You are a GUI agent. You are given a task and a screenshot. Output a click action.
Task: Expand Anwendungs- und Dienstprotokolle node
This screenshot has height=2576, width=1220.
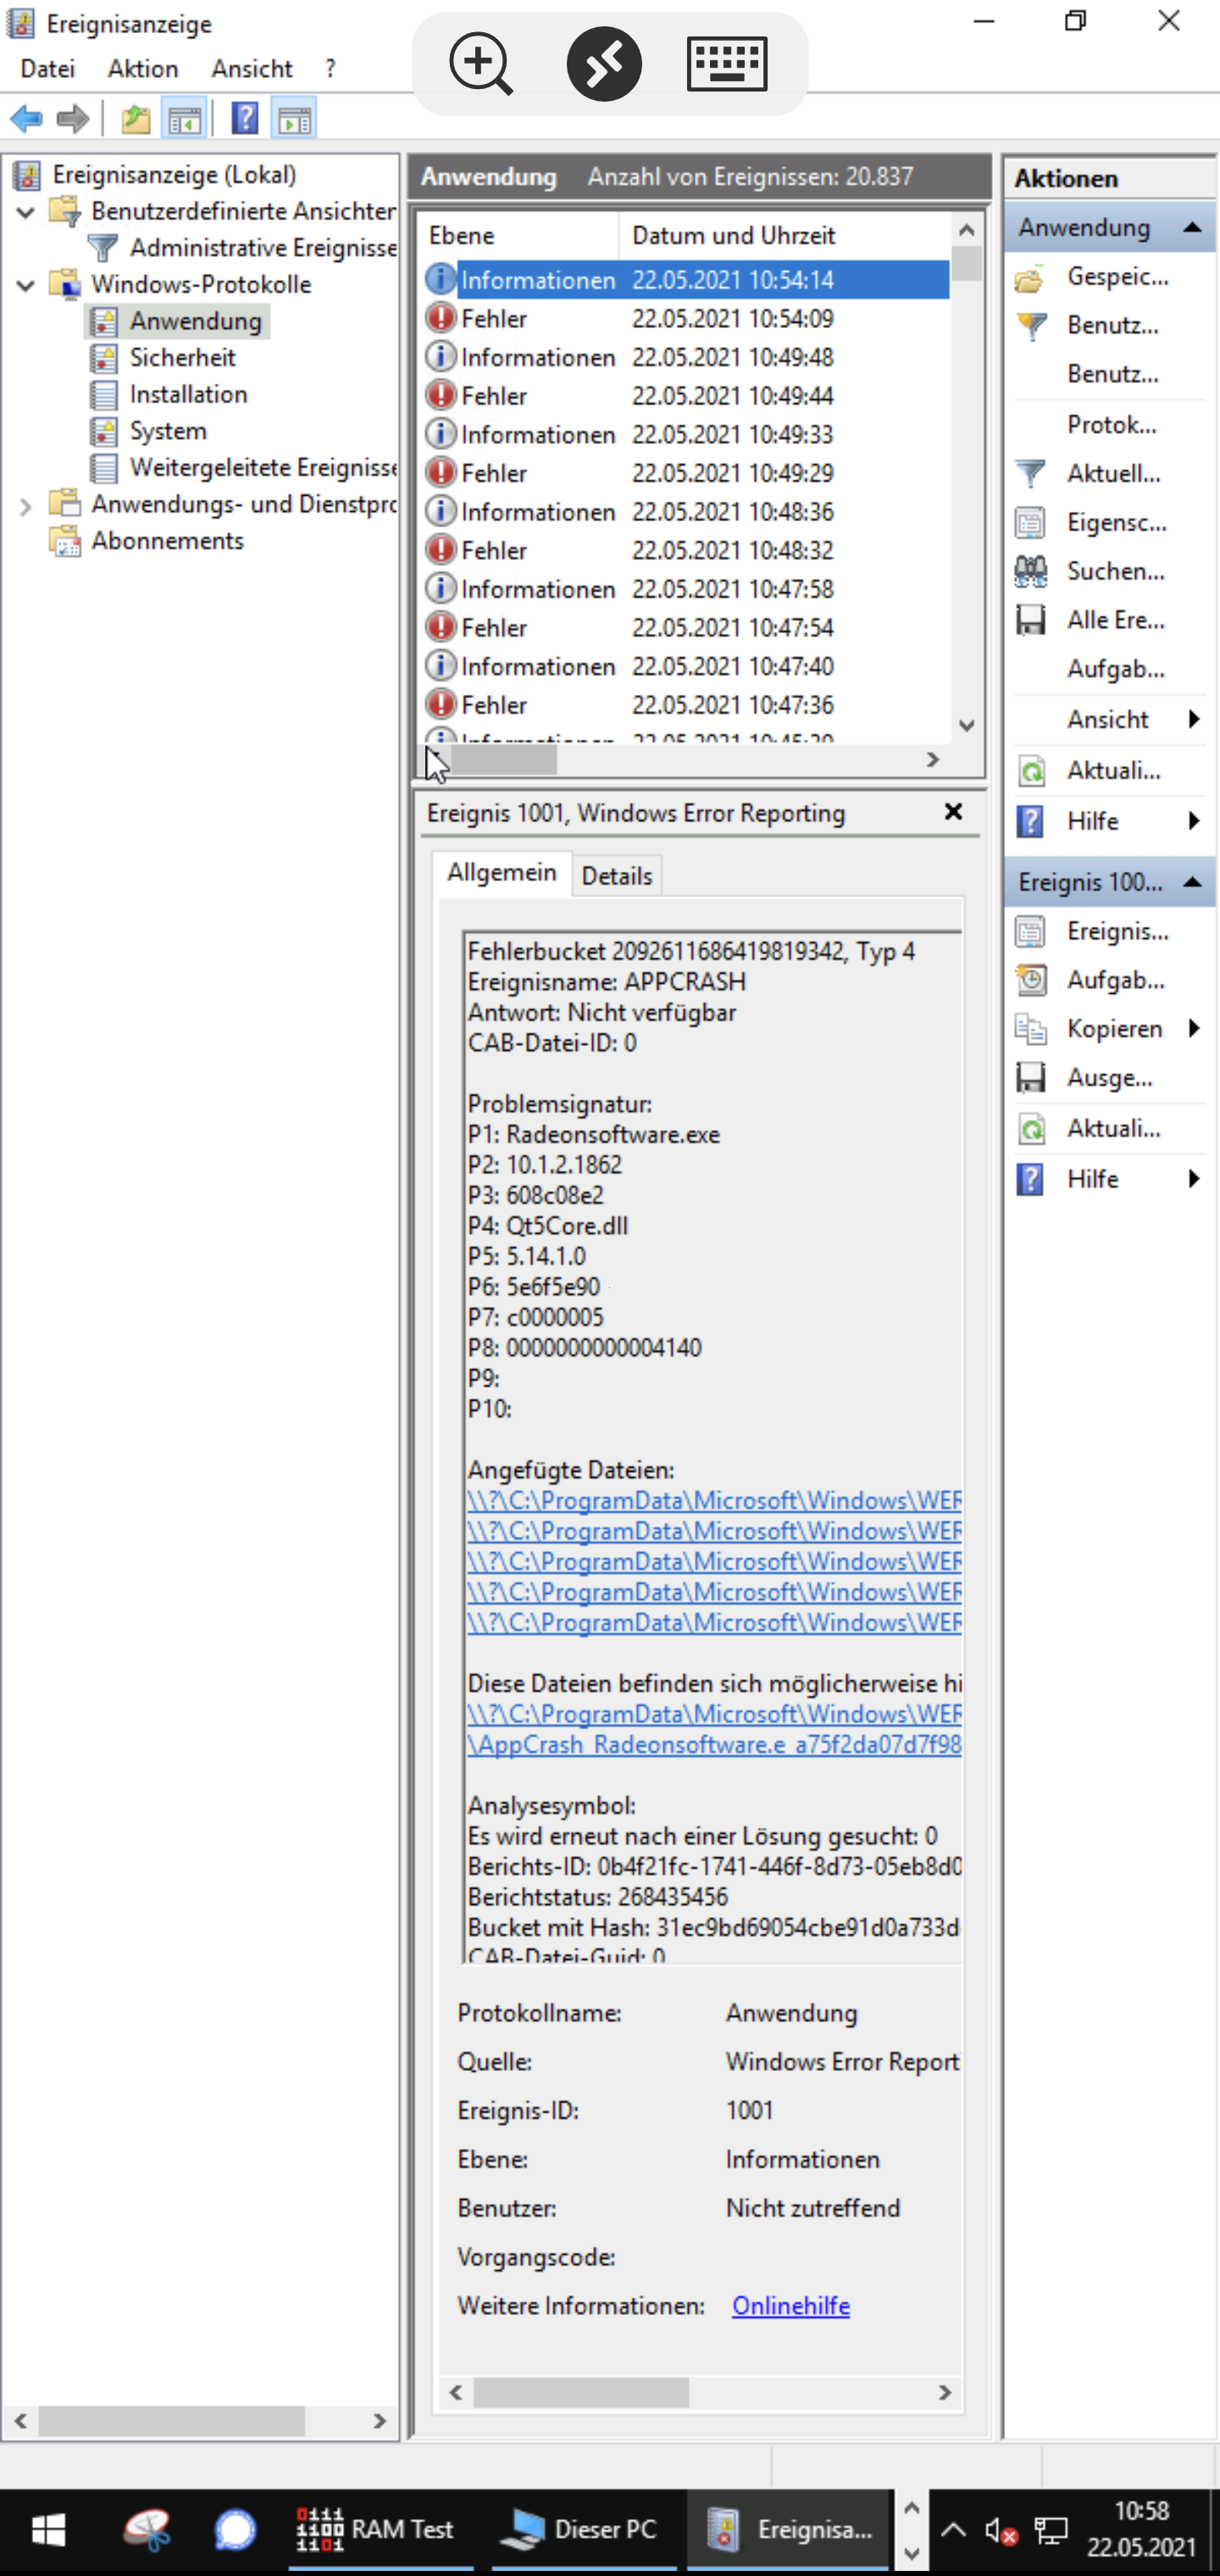tap(26, 507)
